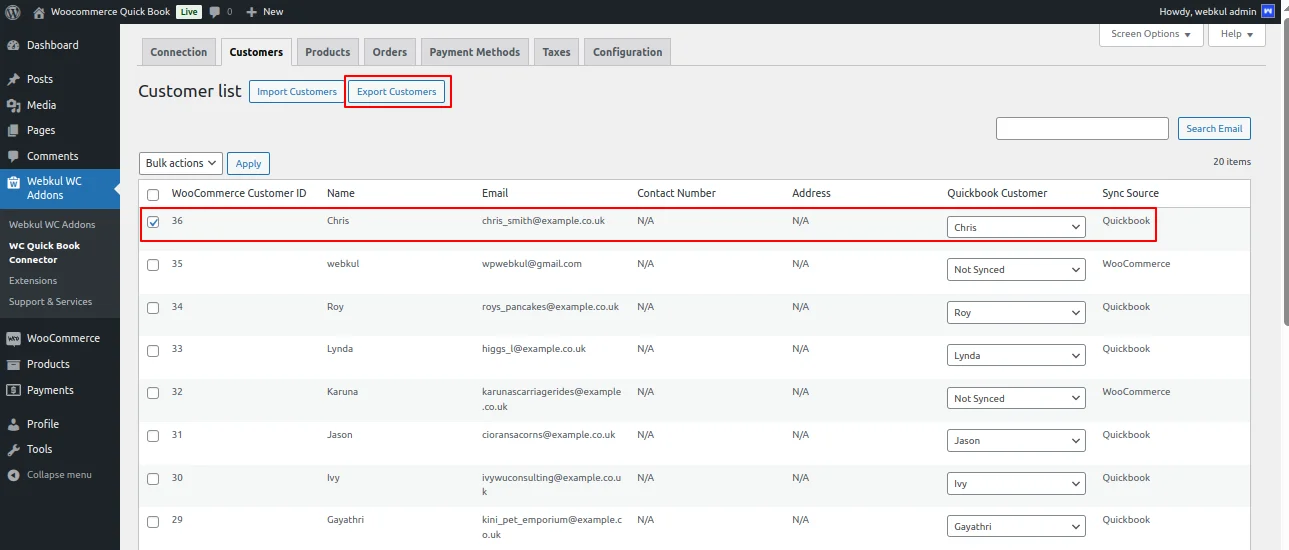Check the box for customer webkul
1289x550 pixels.
click(153, 265)
